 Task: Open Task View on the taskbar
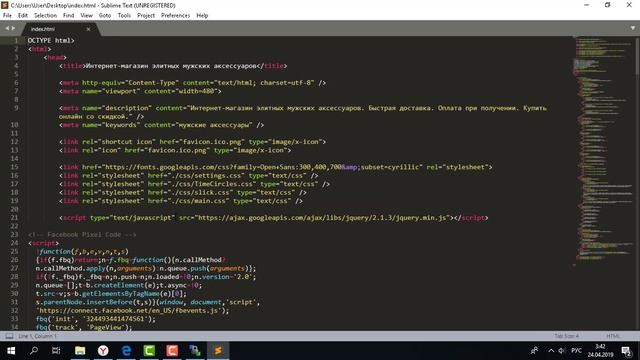click(x=56, y=351)
